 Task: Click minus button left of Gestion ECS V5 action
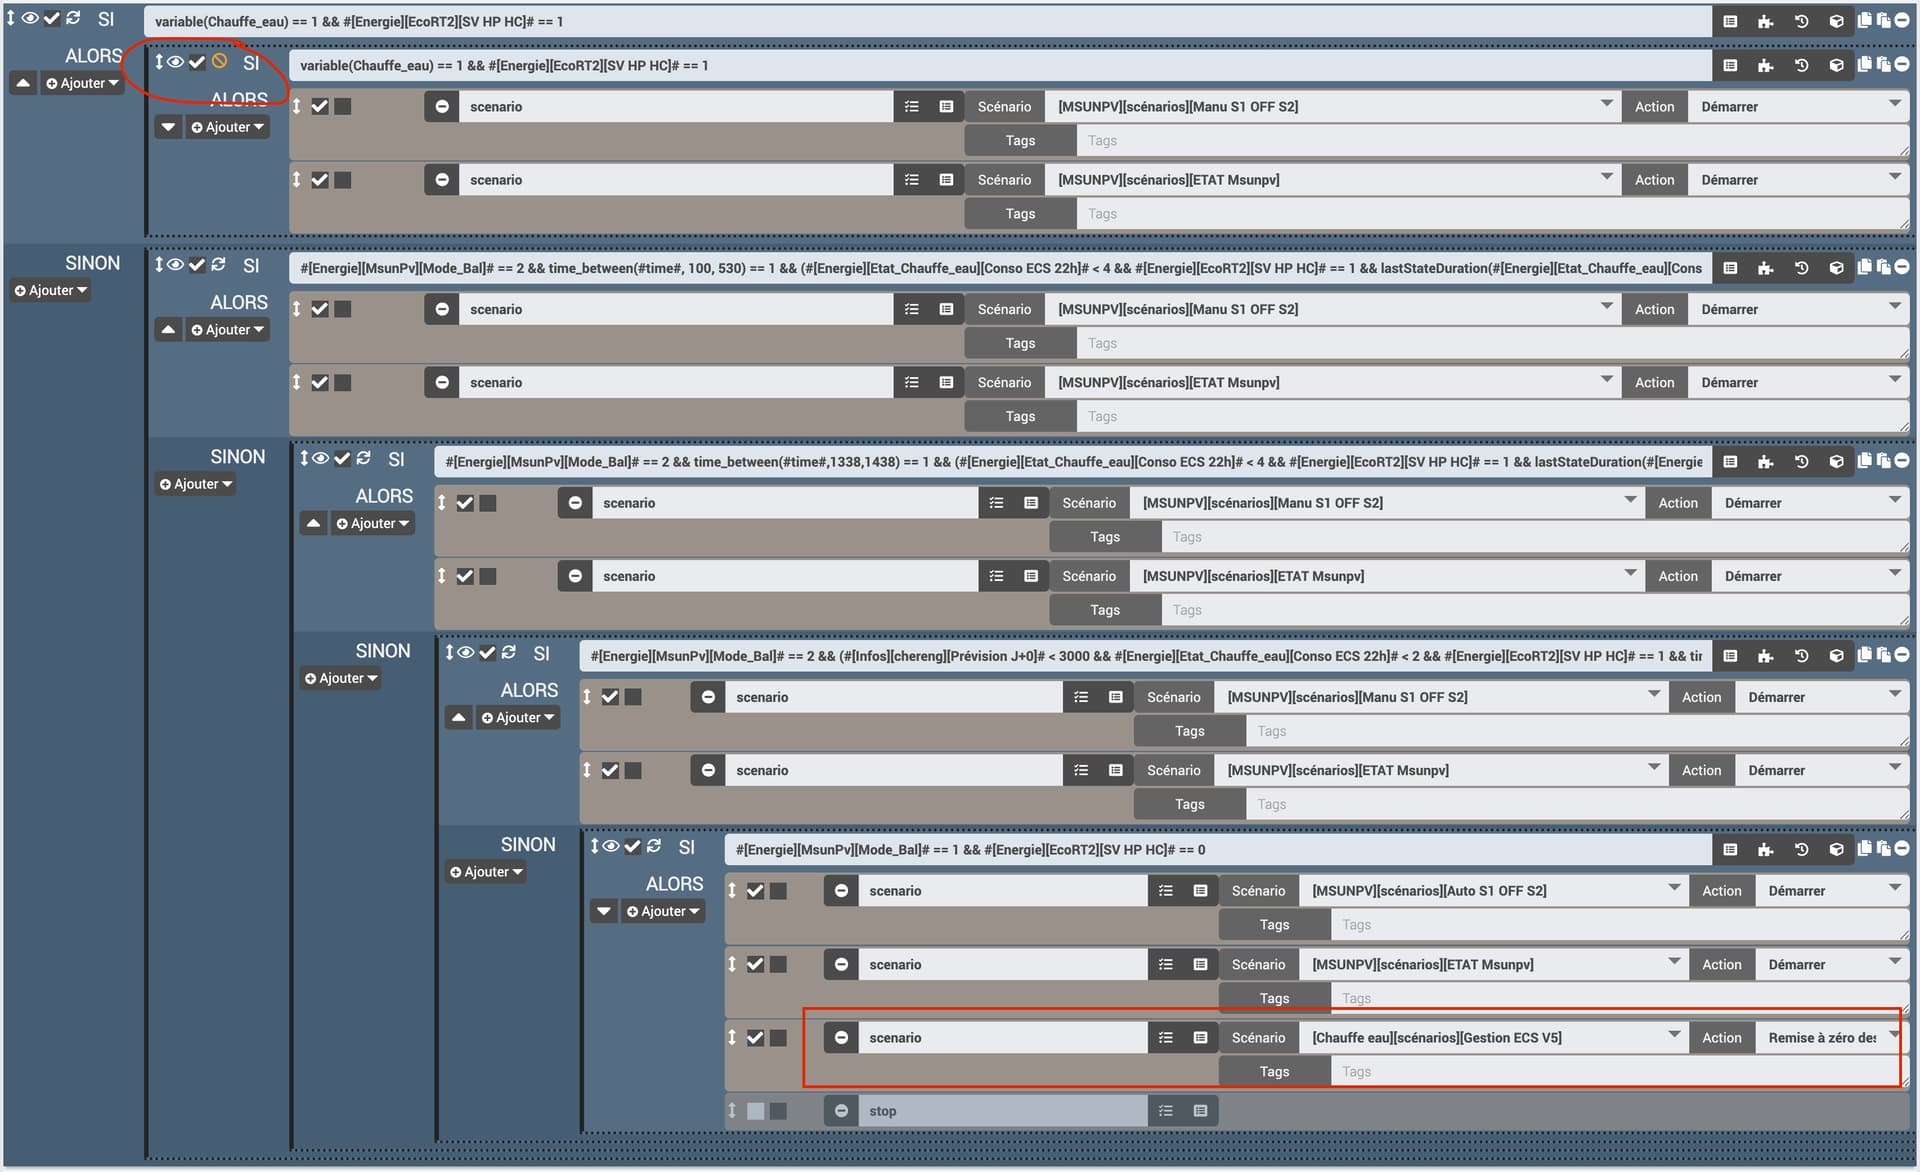841,1038
